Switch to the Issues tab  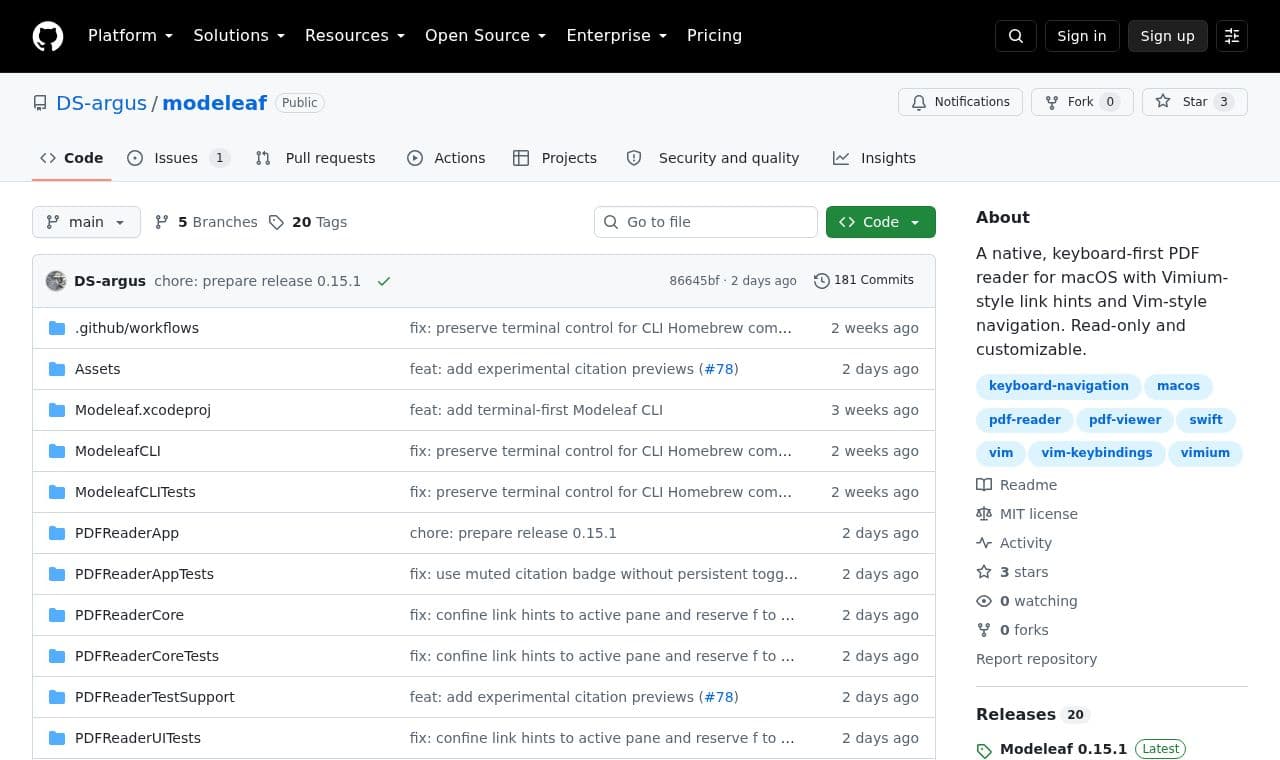click(x=179, y=158)
